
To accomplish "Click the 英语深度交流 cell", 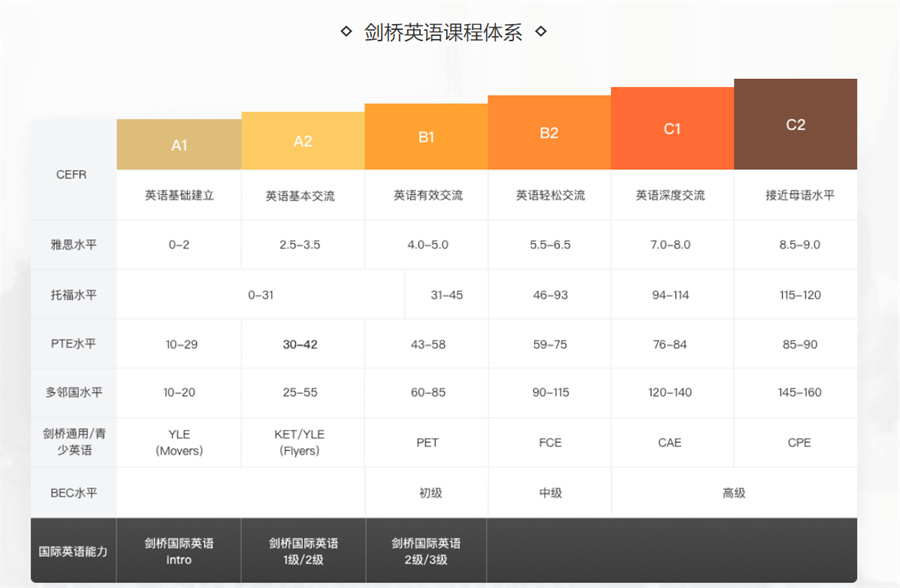I will point(670,195).
